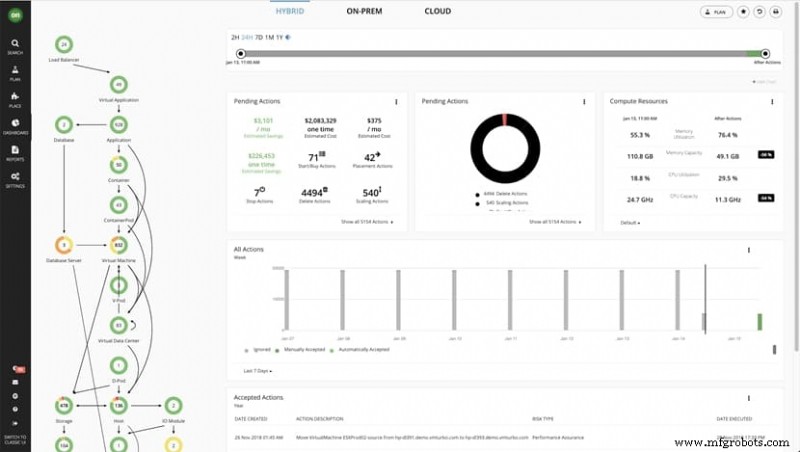This screenshot has height=452, width=800.
Task: Select the D-Pod supply chain node
Action: [118, 366]
